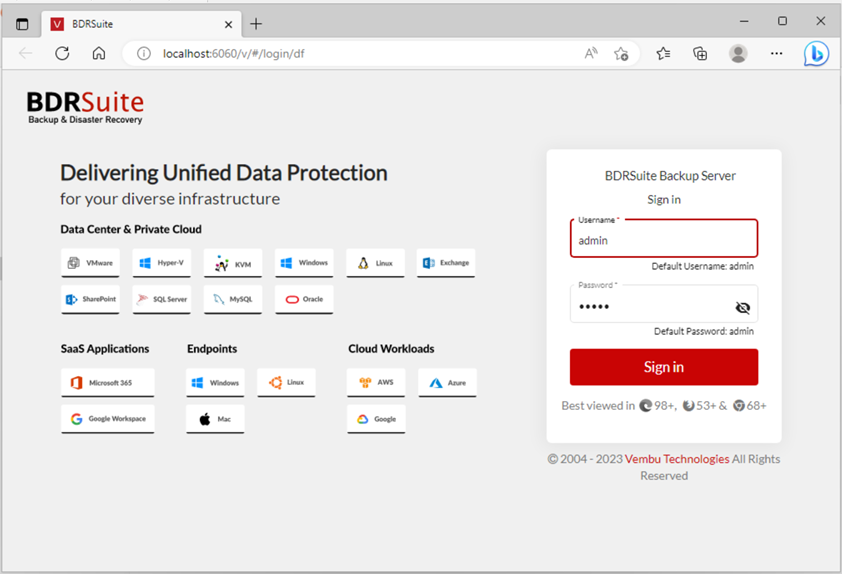Click the Azure cloud workload tile
842x574 pixels.
point(447,383)
